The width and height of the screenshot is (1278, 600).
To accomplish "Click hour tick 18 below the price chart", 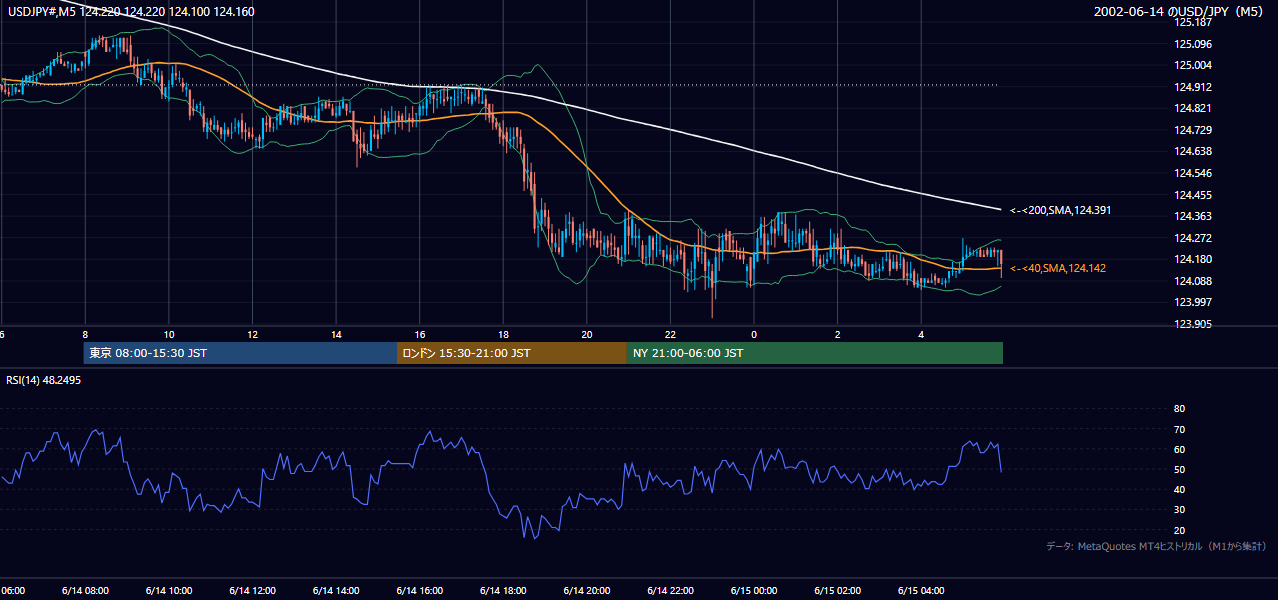I will point(504,334).
